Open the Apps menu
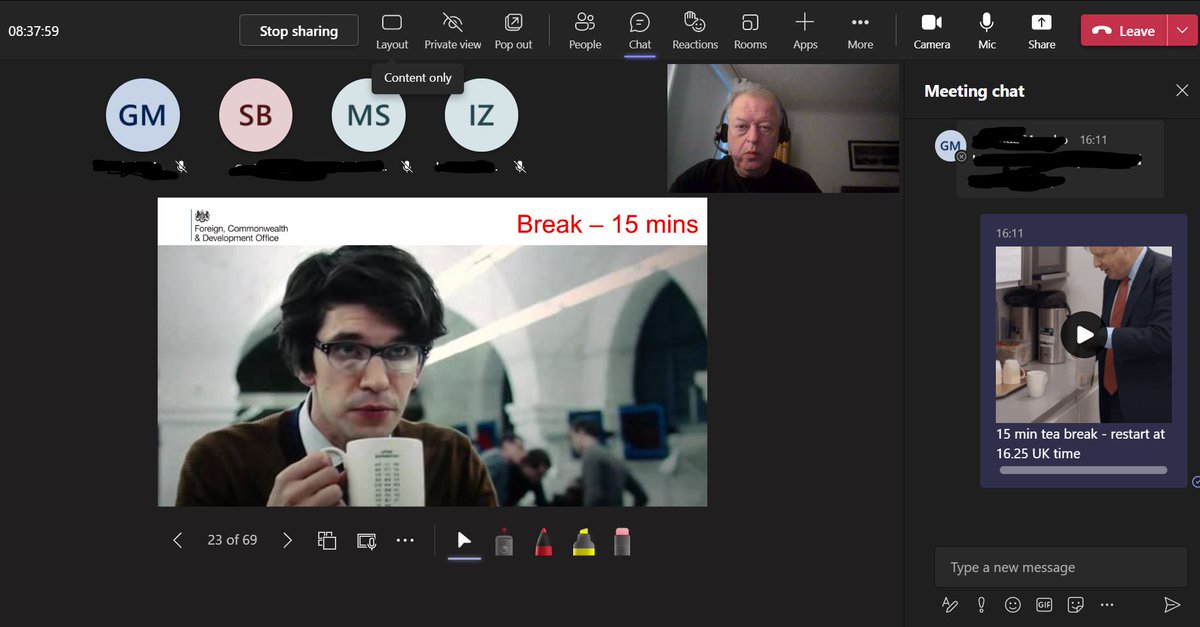The image size is (1200, 627). point(805,31)
